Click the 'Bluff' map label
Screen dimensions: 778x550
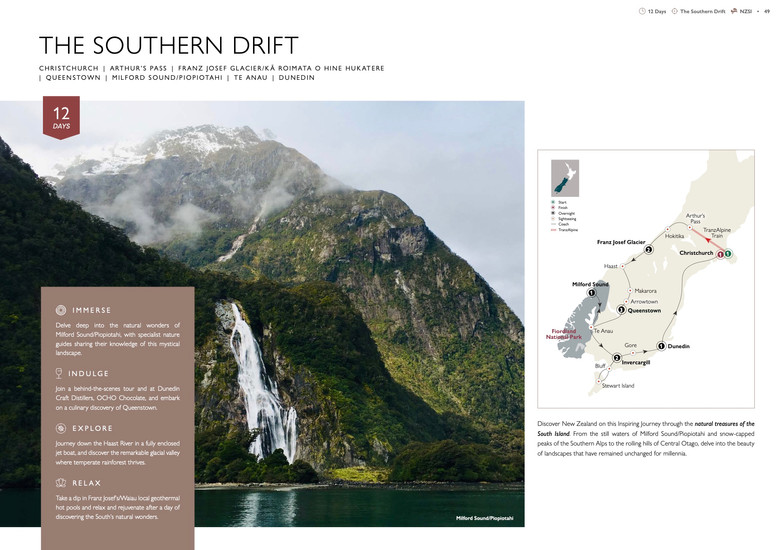[x=600, y=366]
